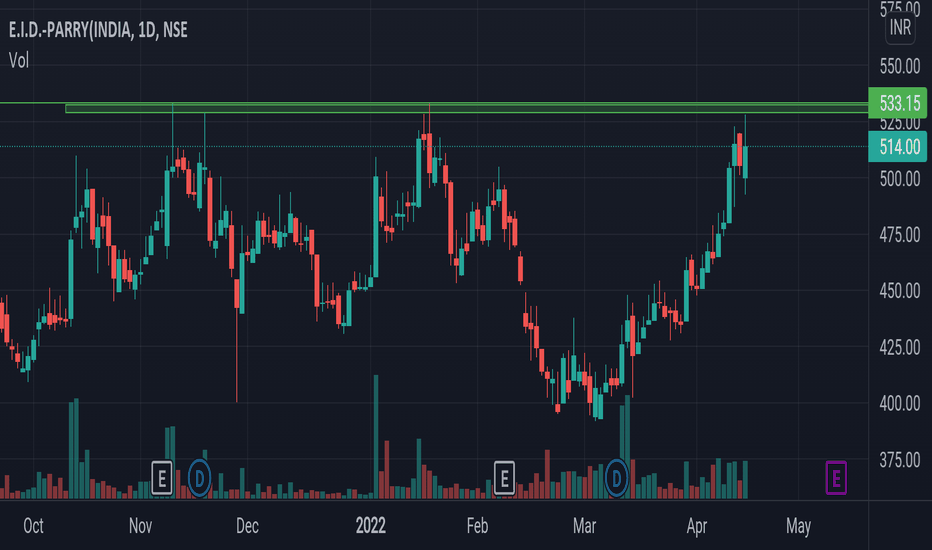Click the Nov label on time axis

tap(140, 526)
